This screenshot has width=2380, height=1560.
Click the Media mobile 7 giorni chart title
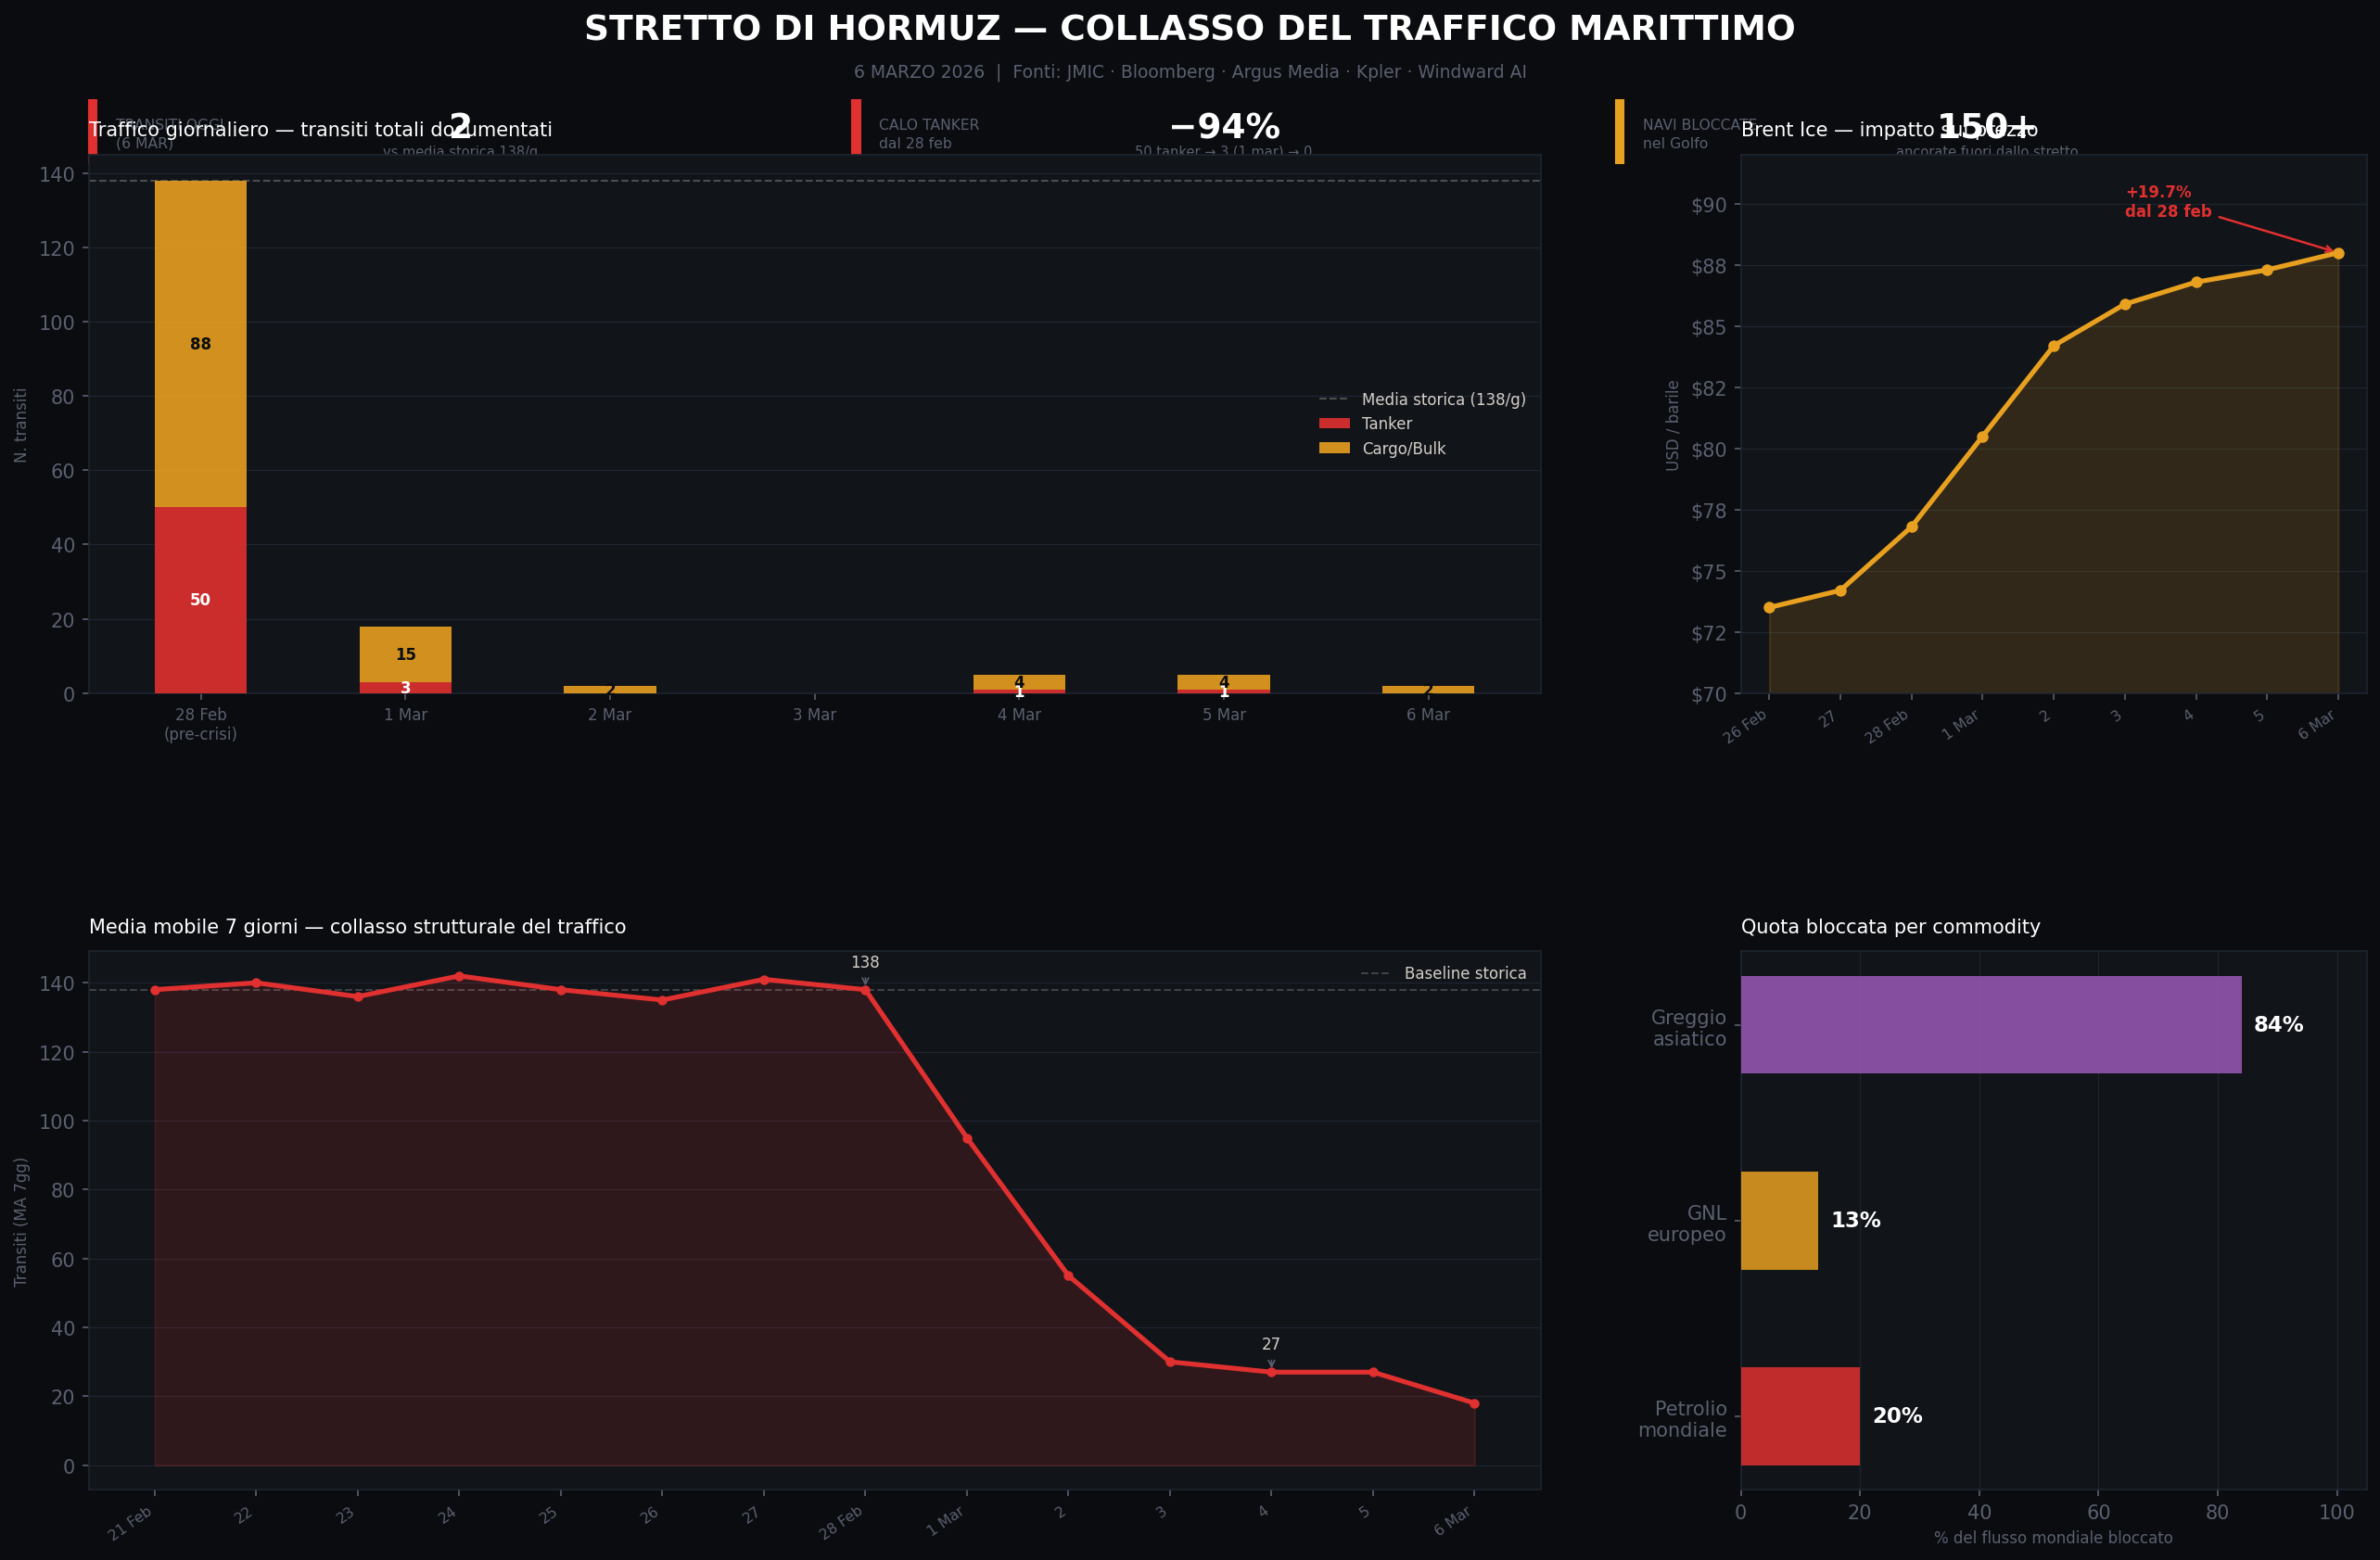(x=357, y=927)
